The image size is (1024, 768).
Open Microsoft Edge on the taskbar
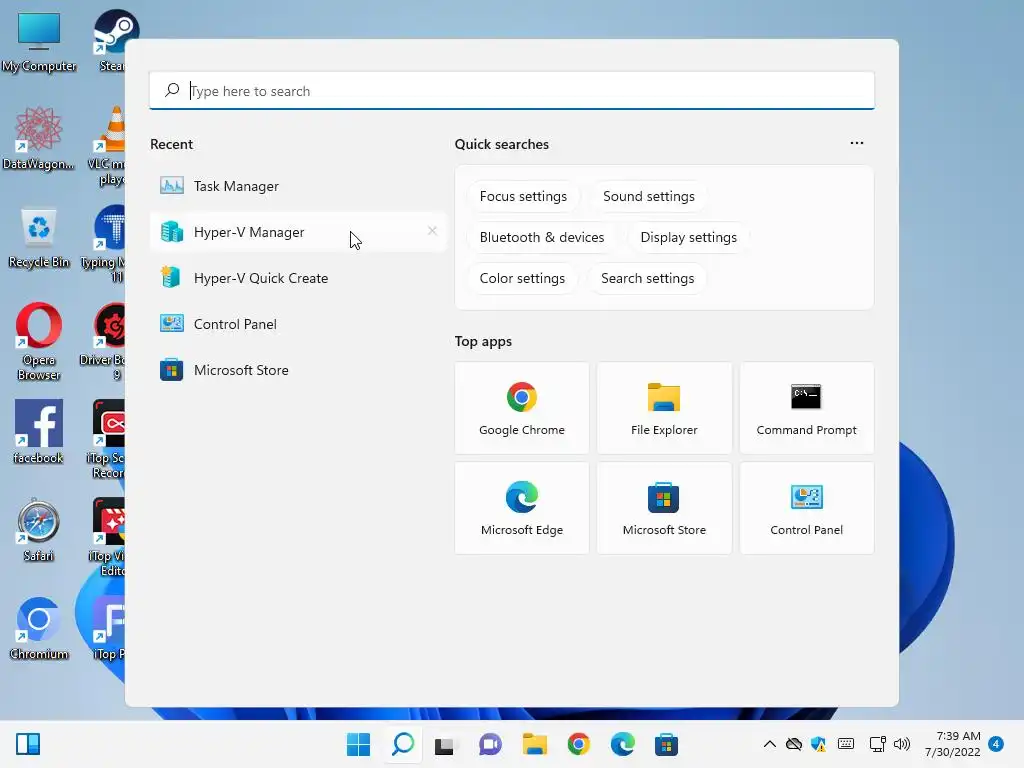pos(622,744)
